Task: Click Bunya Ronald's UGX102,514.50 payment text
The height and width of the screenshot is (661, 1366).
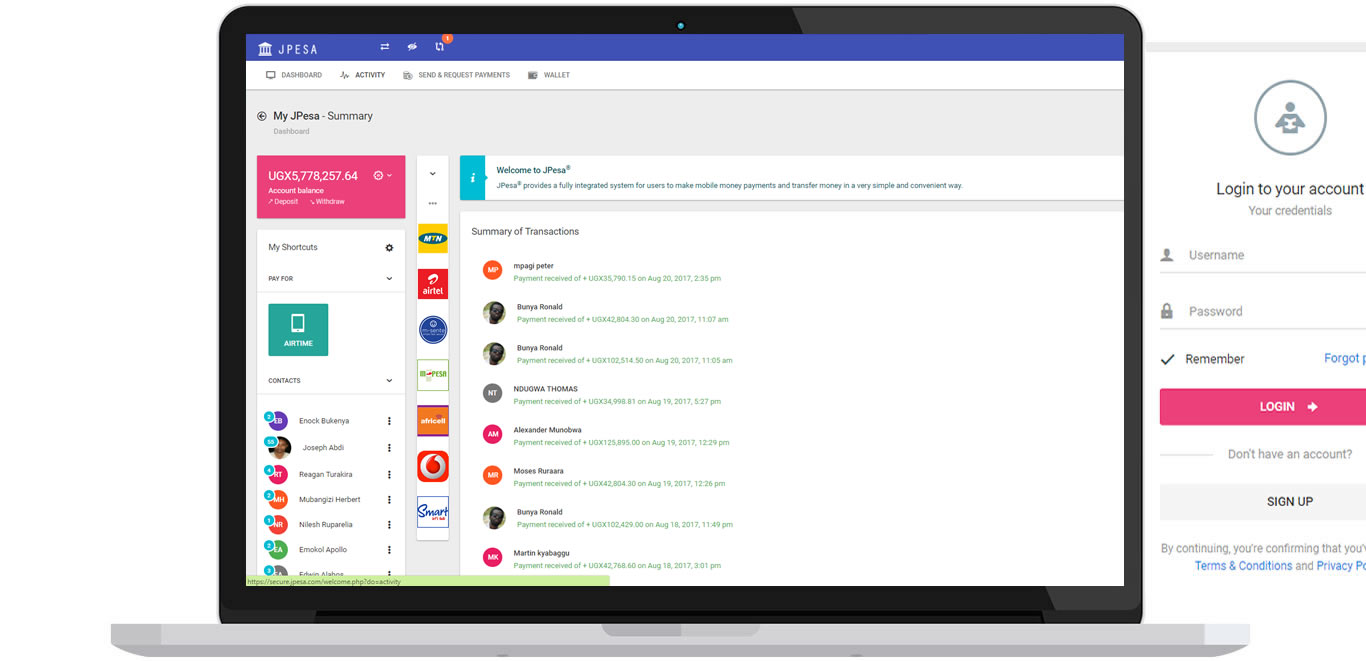Action: [x=625, y=361]
